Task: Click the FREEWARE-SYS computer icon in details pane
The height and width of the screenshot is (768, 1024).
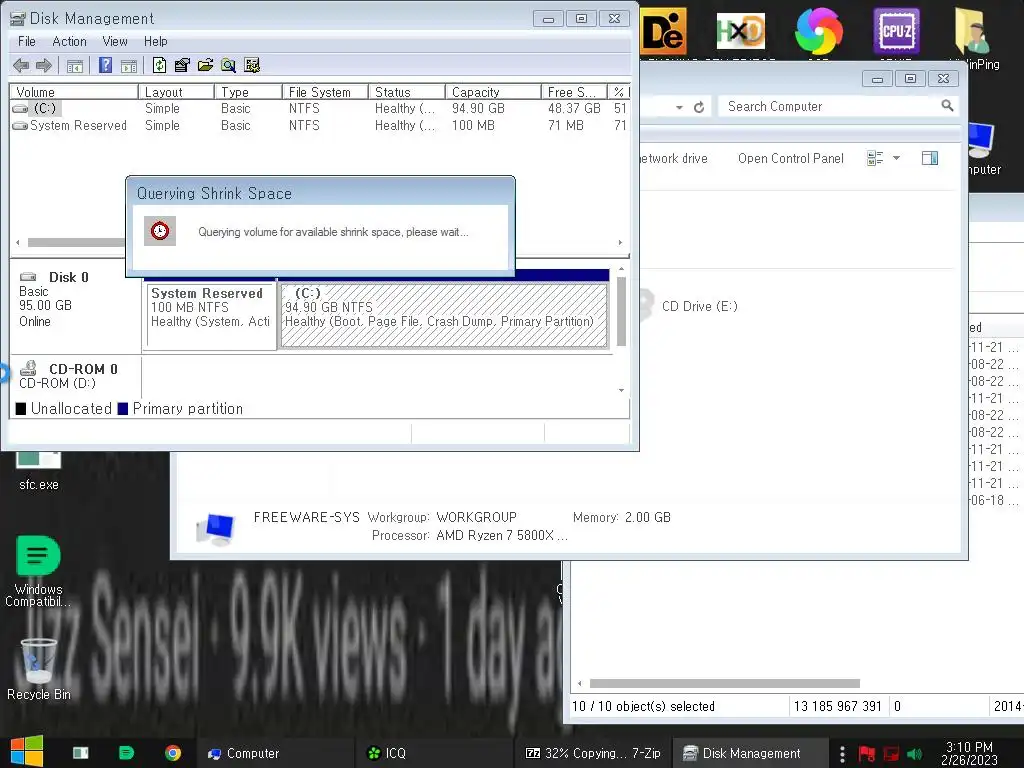Action: (x=216, y=528)
